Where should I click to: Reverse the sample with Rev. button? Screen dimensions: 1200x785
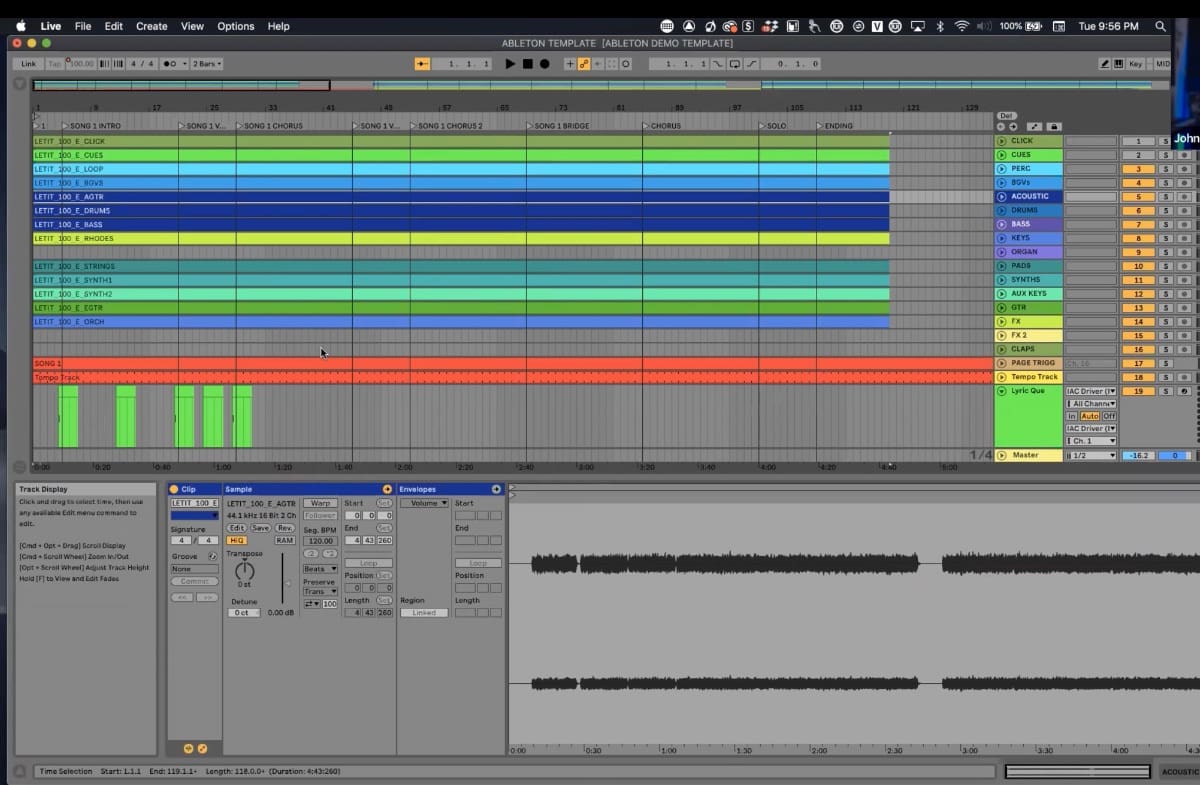coord(285,528)
